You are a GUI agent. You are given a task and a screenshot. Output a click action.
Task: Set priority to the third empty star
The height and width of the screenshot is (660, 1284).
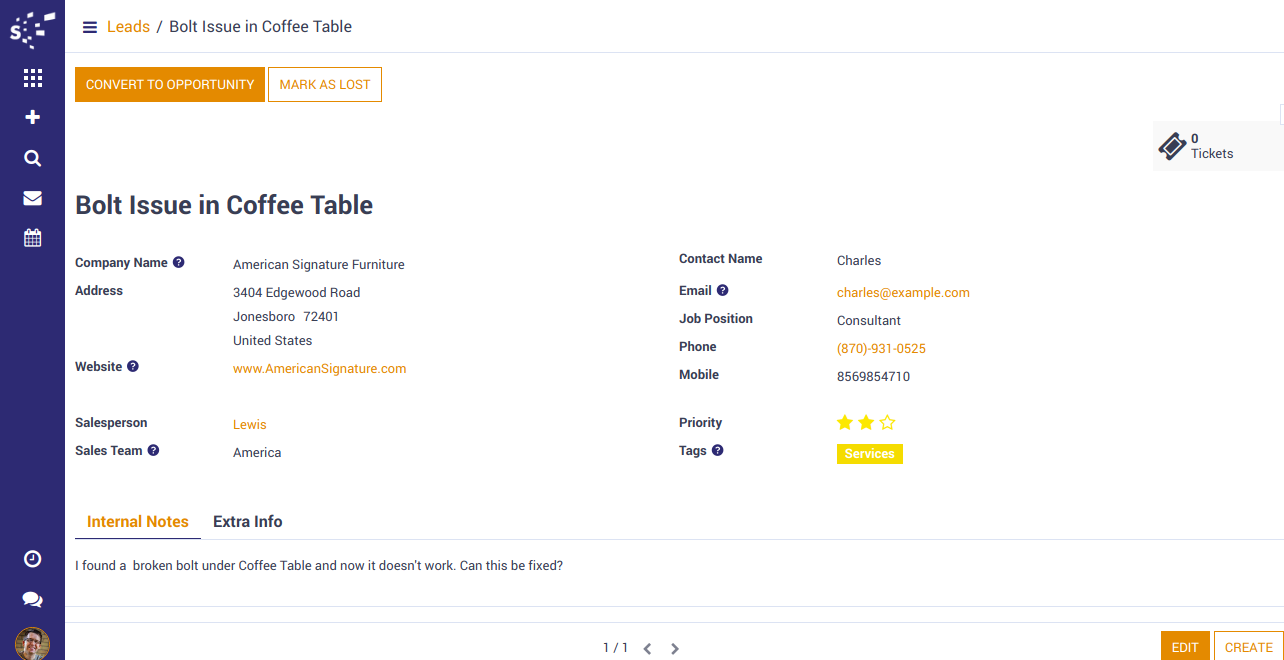pyautogui.click(x=887, y=422)
